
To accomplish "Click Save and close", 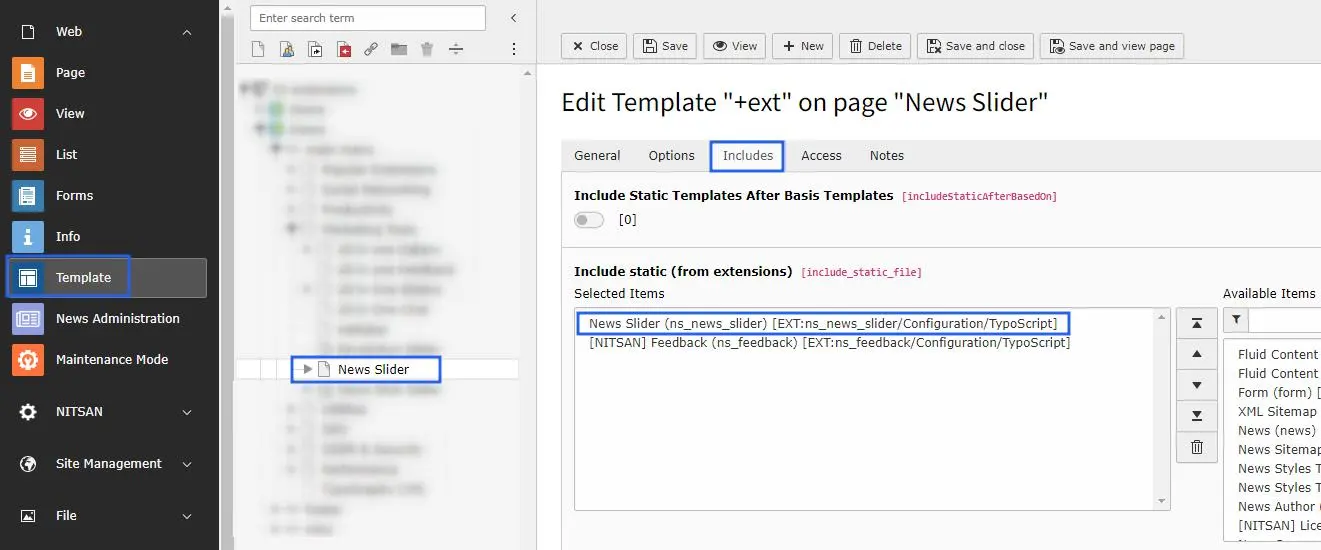I will (x=975, y=46).
